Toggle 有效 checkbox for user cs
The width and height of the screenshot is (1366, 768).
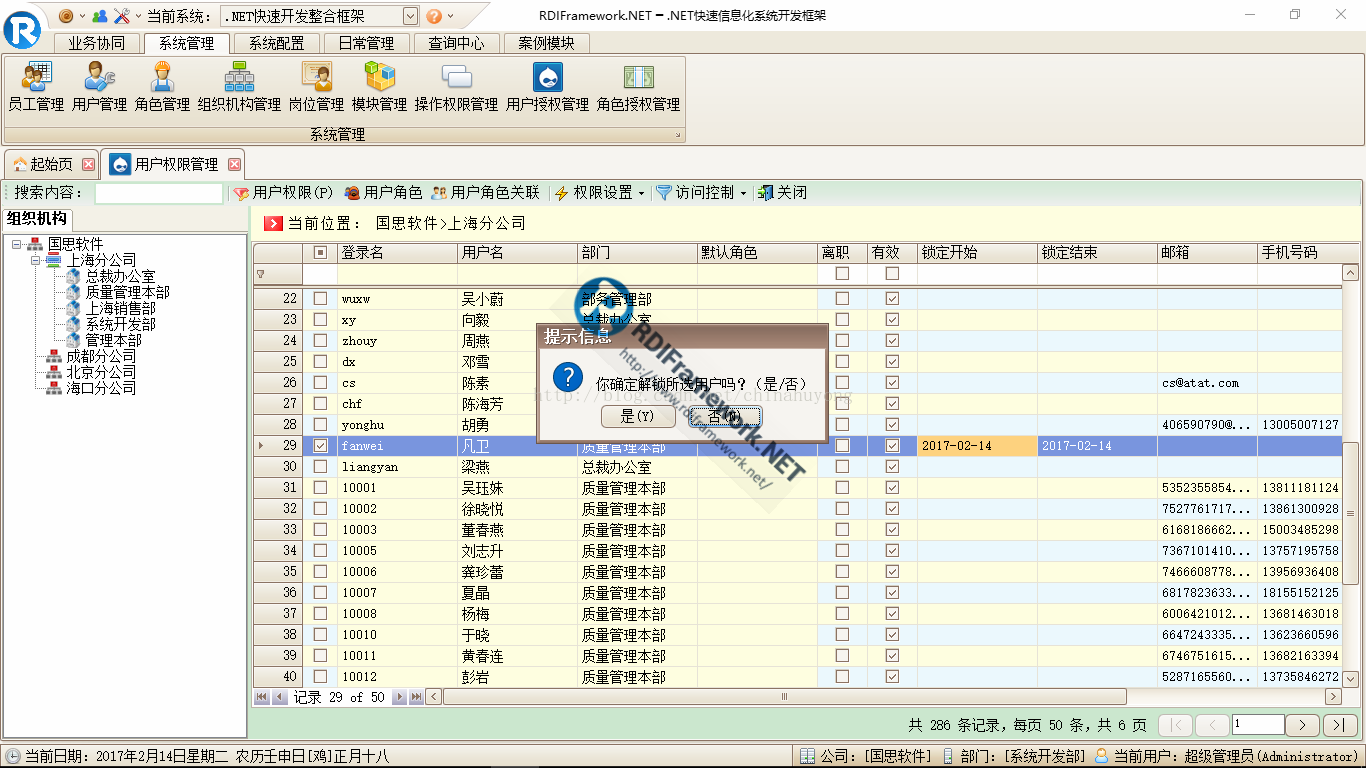coord(892,382)
